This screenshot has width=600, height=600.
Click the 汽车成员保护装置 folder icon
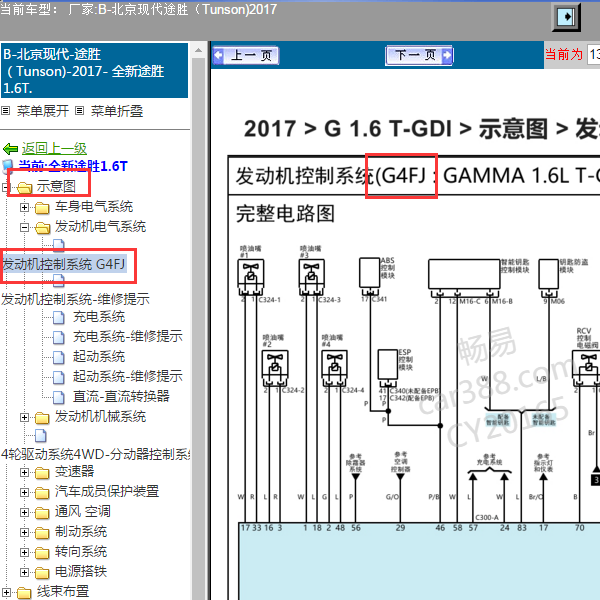(x=42, y=493)
